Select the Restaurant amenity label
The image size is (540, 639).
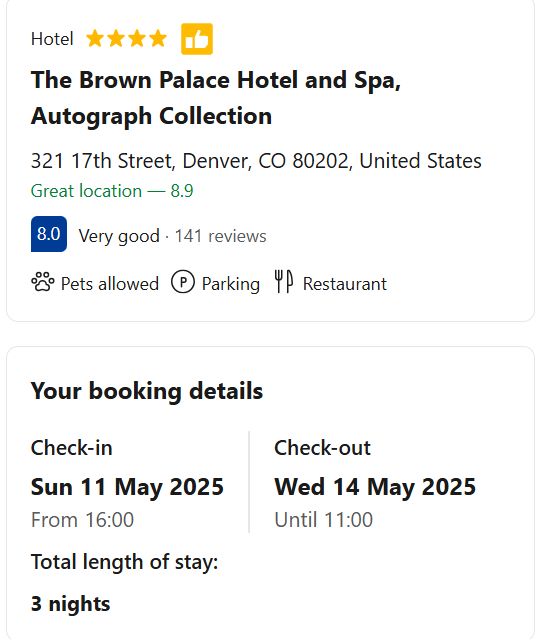tap(345, 284)
